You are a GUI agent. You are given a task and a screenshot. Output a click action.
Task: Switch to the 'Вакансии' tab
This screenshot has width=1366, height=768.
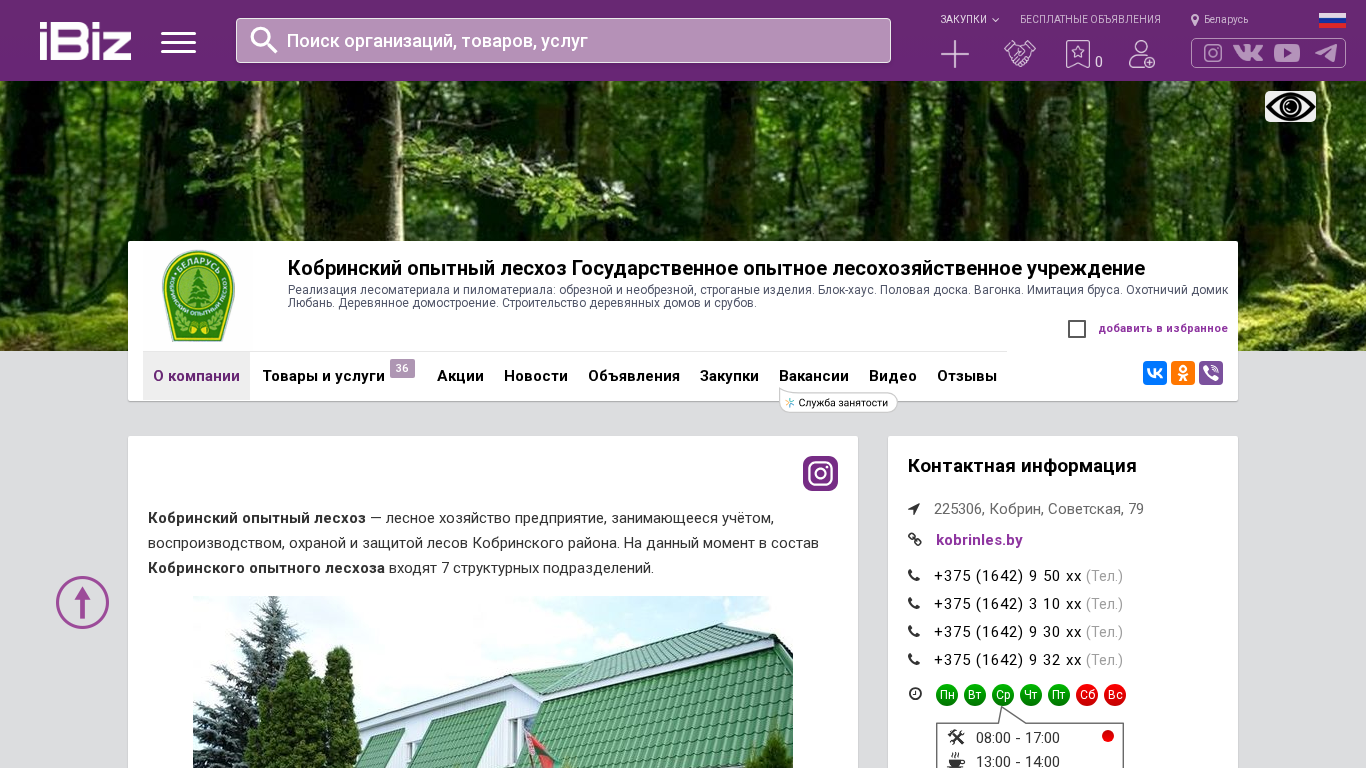[813, 376]
